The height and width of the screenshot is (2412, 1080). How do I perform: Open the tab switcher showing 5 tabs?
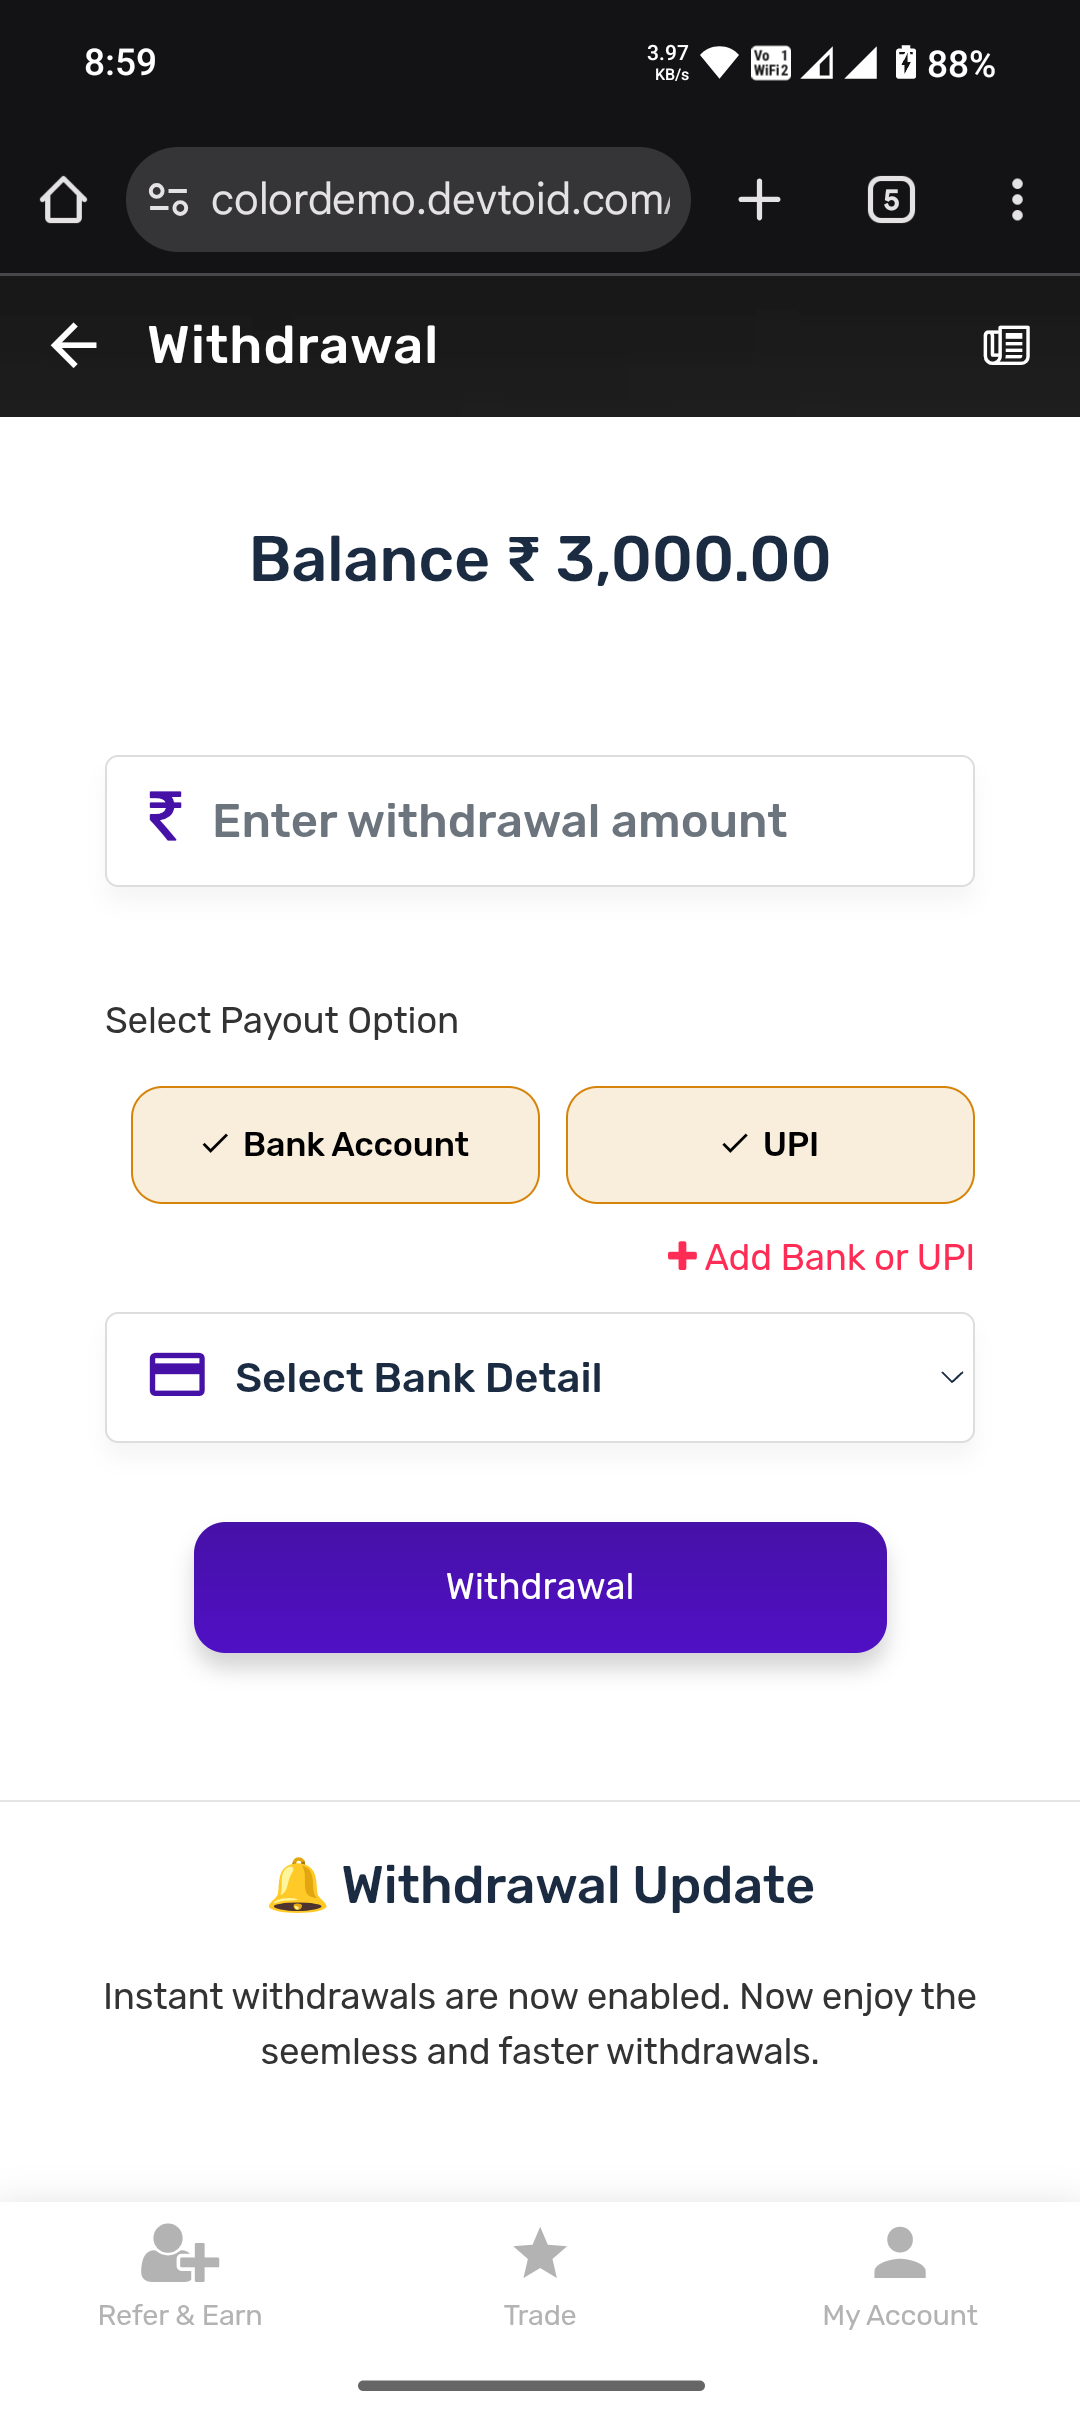click(x=891, y=200)
